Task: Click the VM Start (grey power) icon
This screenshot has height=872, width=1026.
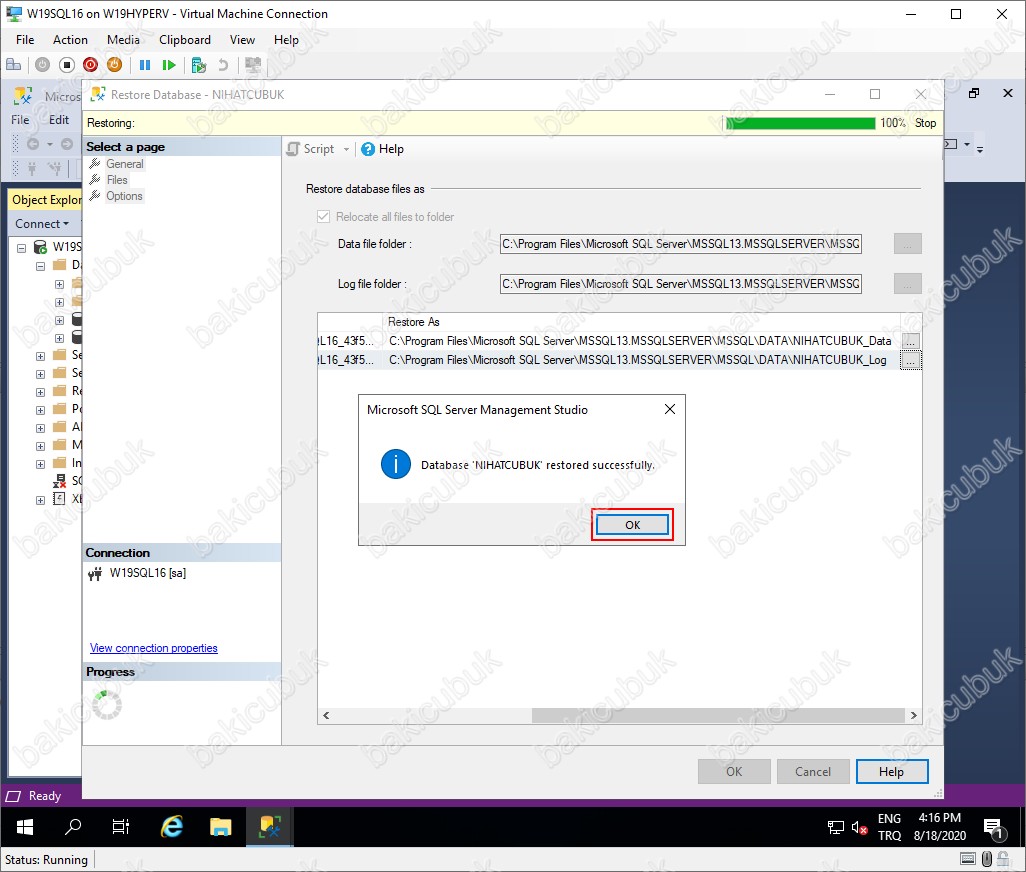Action: pyautogui.click(x=43, y=65)
